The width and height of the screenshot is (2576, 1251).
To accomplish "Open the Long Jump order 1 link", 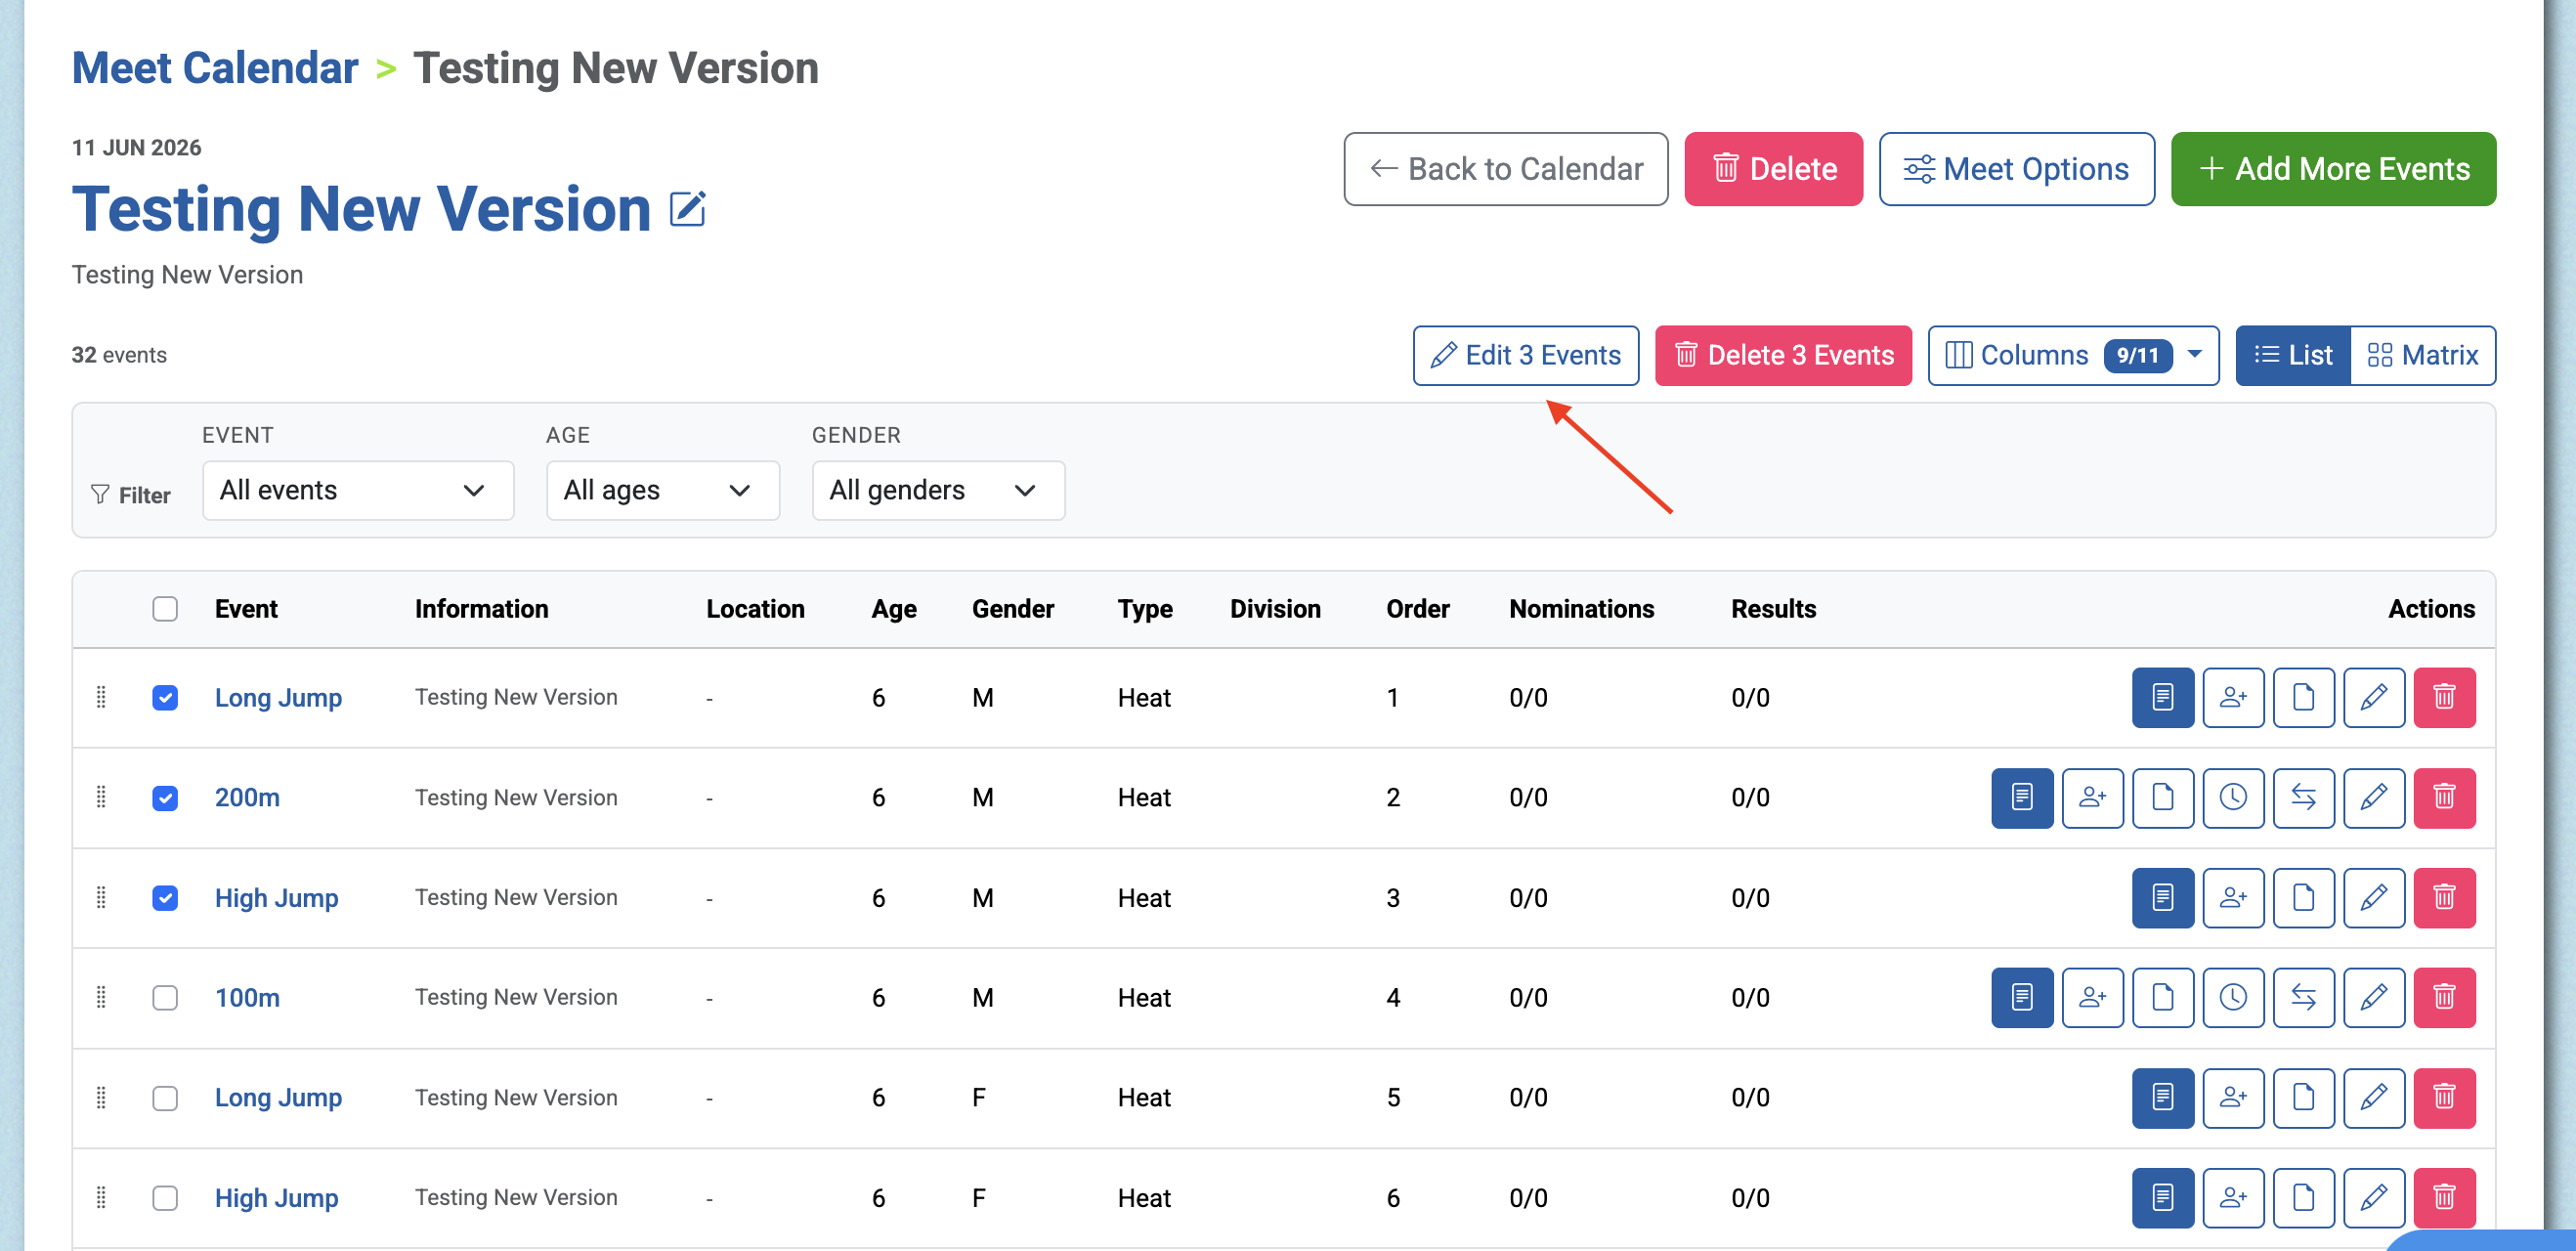I will [x=278, y=697].
